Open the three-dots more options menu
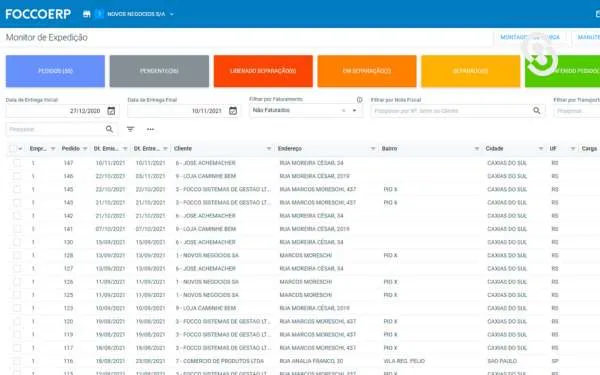Viewport: 600px width, 375px height. click(150, 129)
